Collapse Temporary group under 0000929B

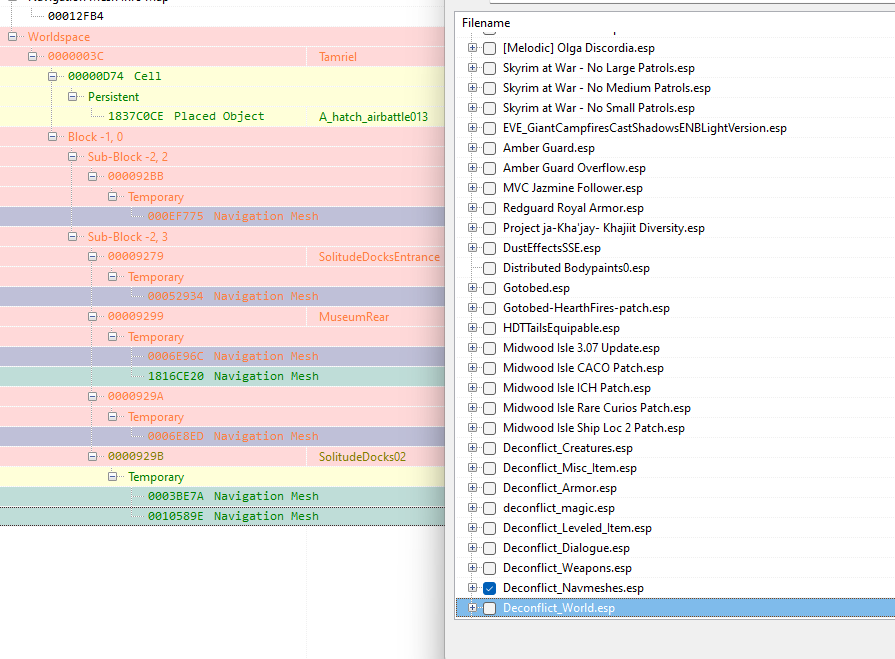(112, 476)
